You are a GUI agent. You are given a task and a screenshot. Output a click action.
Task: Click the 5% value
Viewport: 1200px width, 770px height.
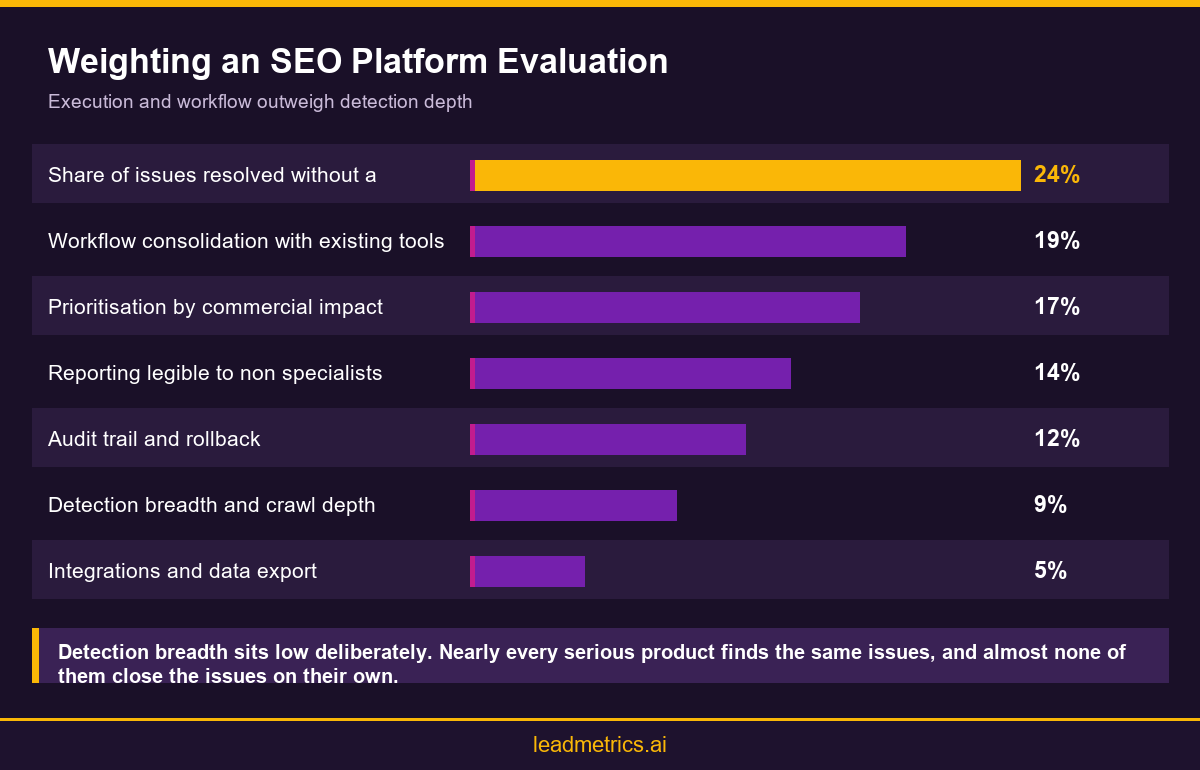click(1050, 571)
